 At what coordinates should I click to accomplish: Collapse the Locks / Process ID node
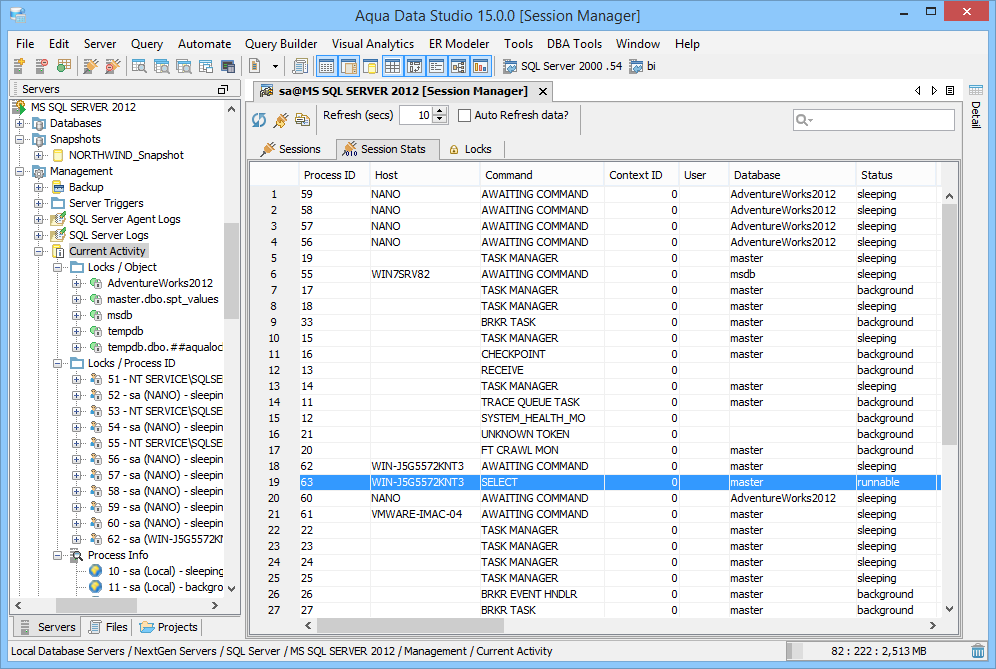58,363
